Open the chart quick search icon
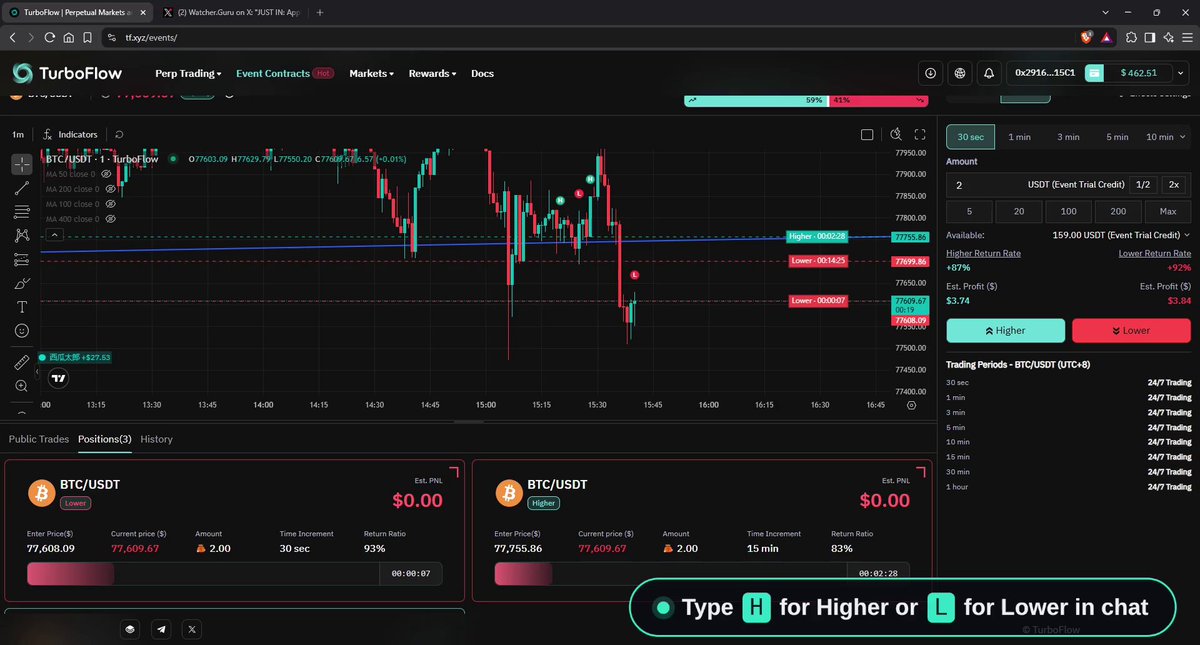The height and width of the screenshot is (645, 1200). (x=896, y=135)
